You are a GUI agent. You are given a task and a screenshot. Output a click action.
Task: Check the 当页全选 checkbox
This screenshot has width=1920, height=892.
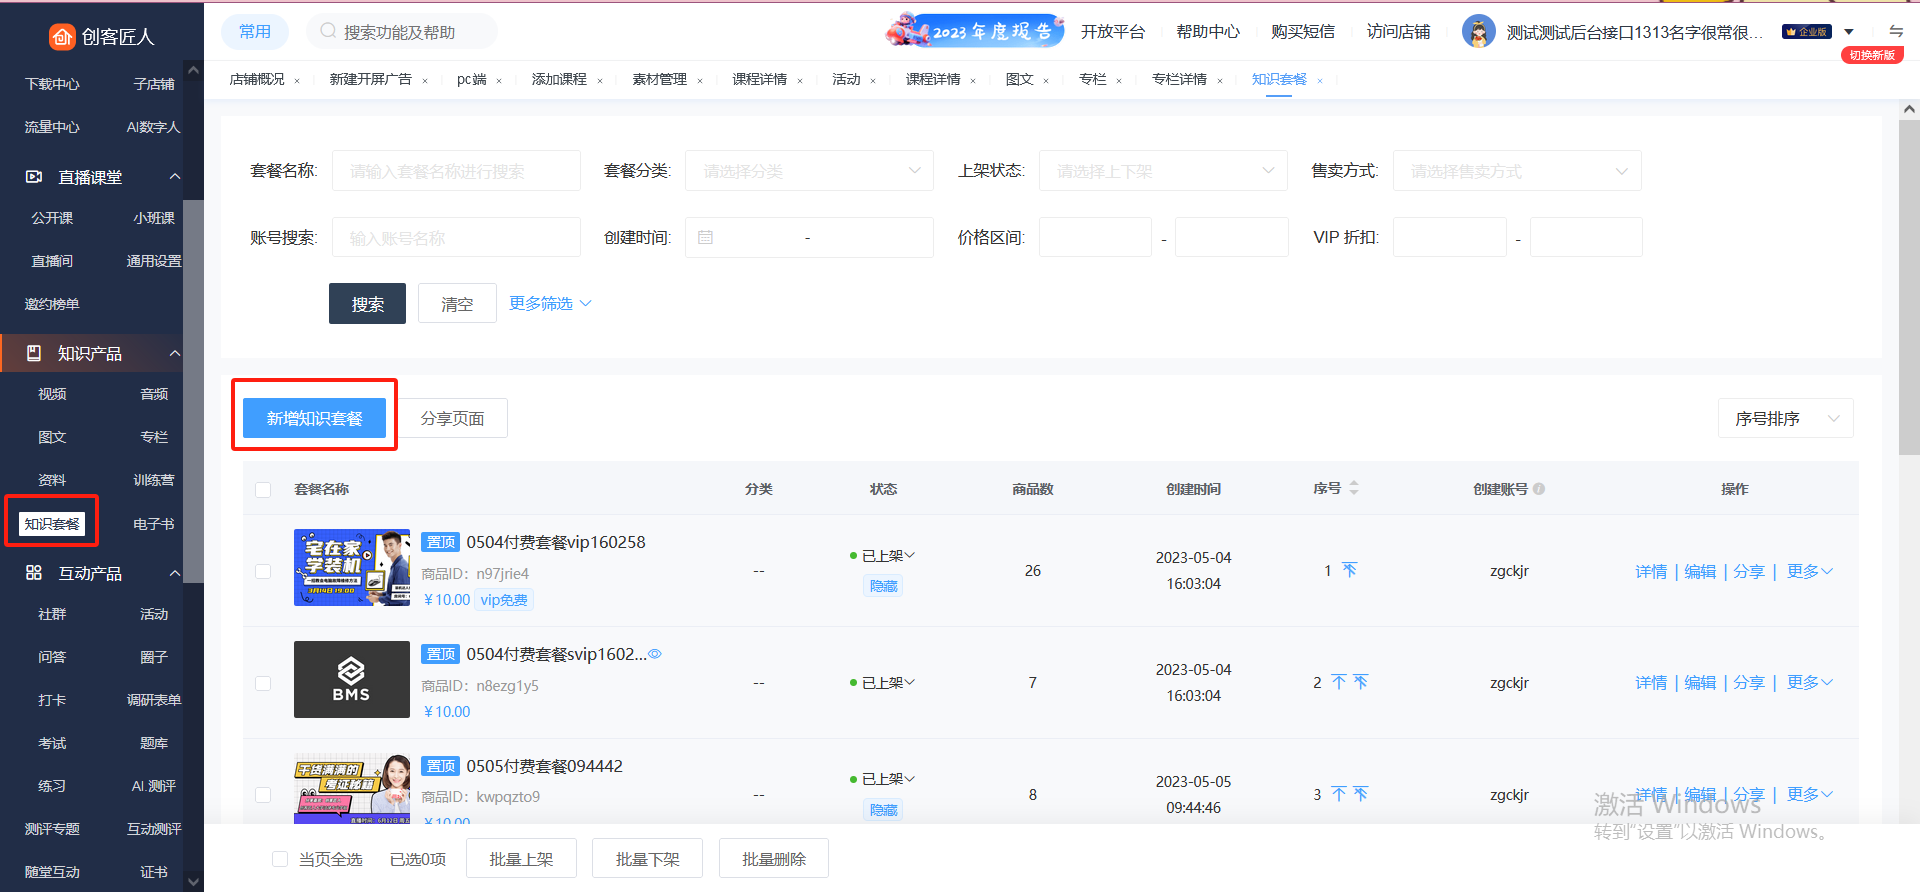(x=280, y=859)
